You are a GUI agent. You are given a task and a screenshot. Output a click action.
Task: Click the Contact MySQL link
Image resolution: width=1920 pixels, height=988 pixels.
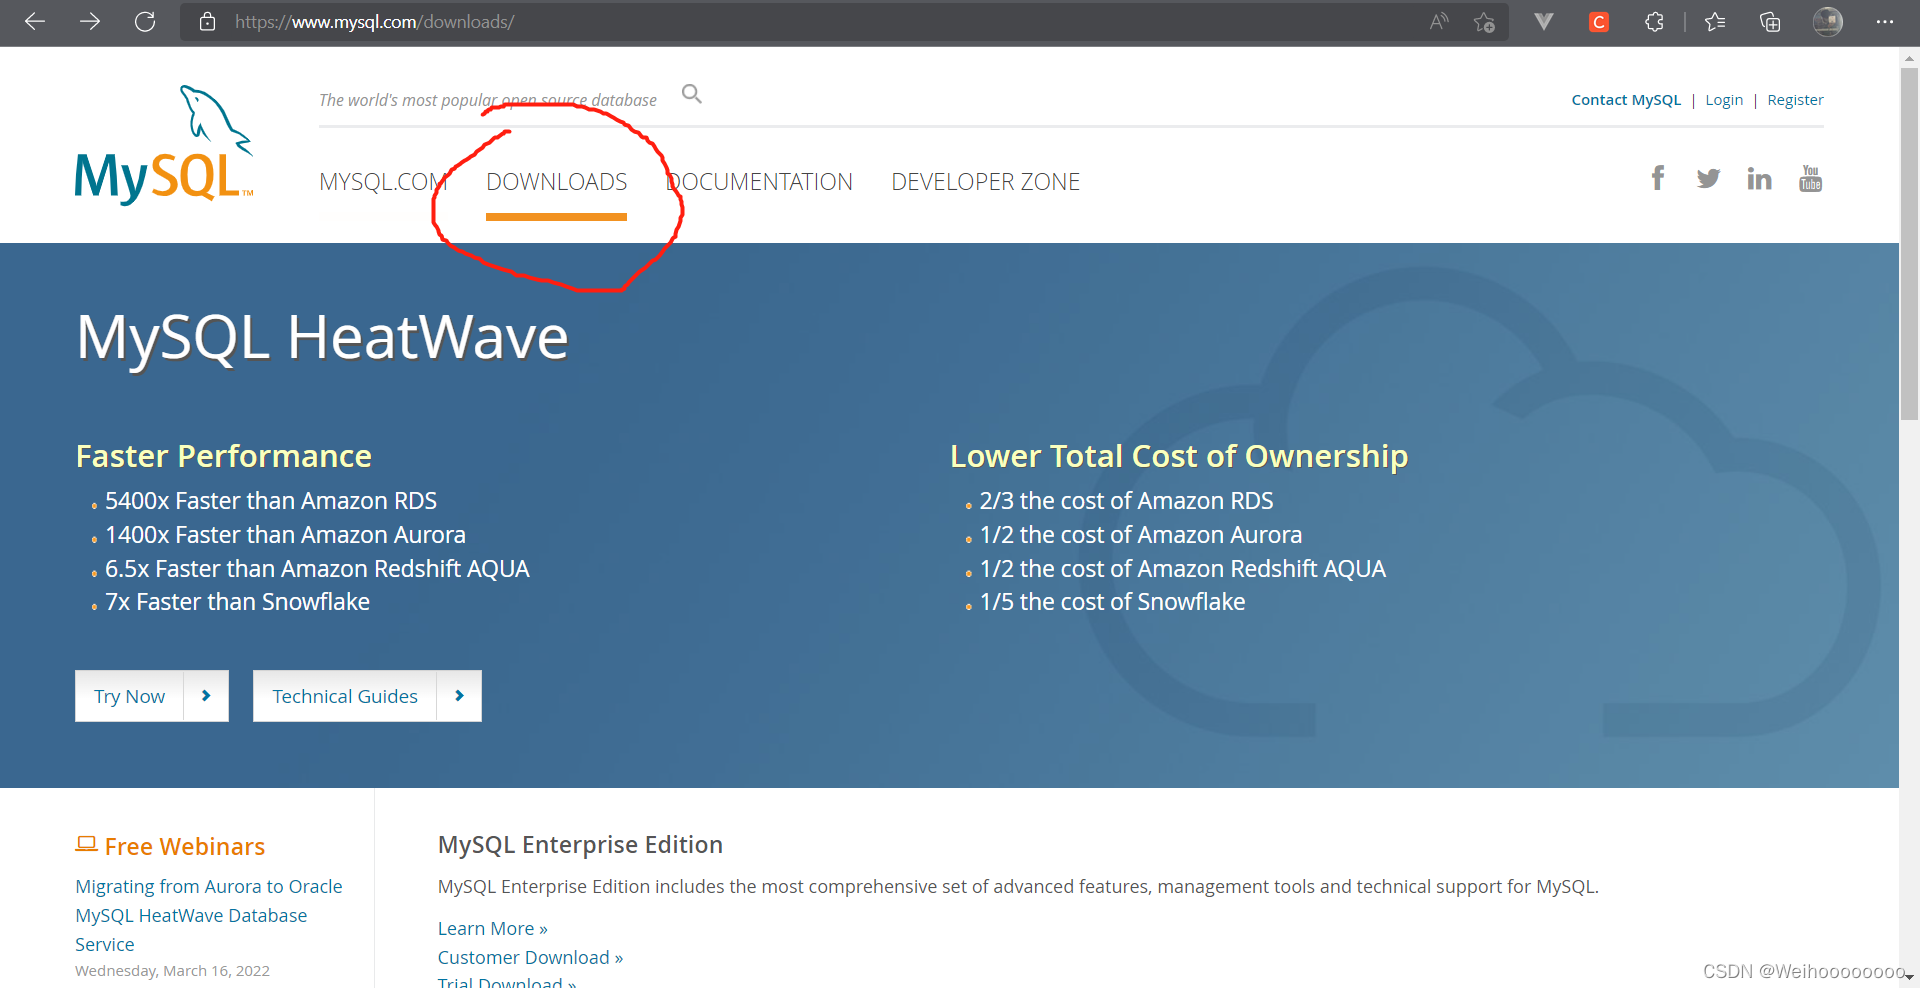[1626, 100]
